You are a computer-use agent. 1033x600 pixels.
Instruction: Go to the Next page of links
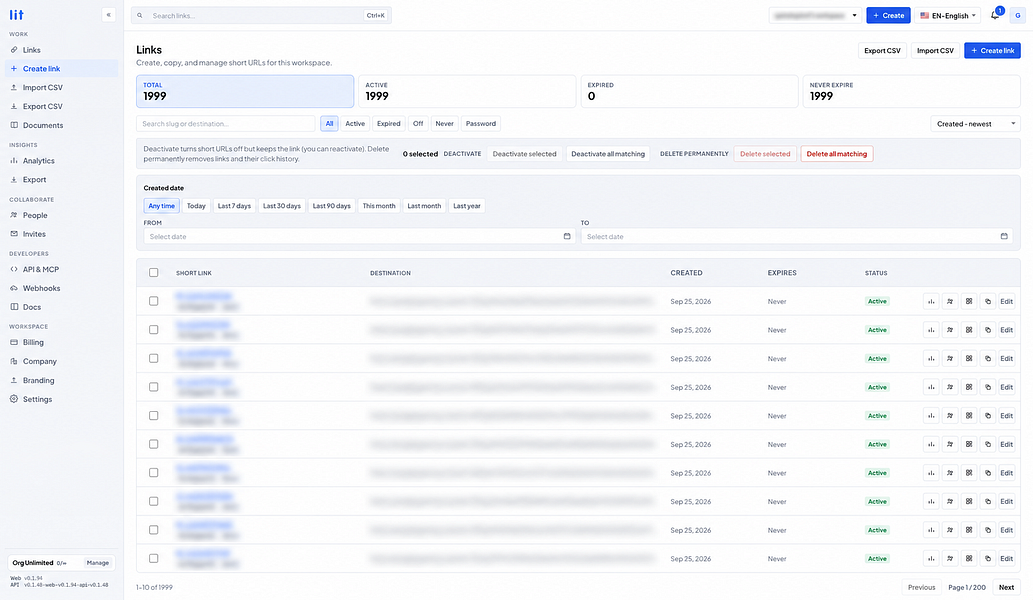[x=1006, y=587]
